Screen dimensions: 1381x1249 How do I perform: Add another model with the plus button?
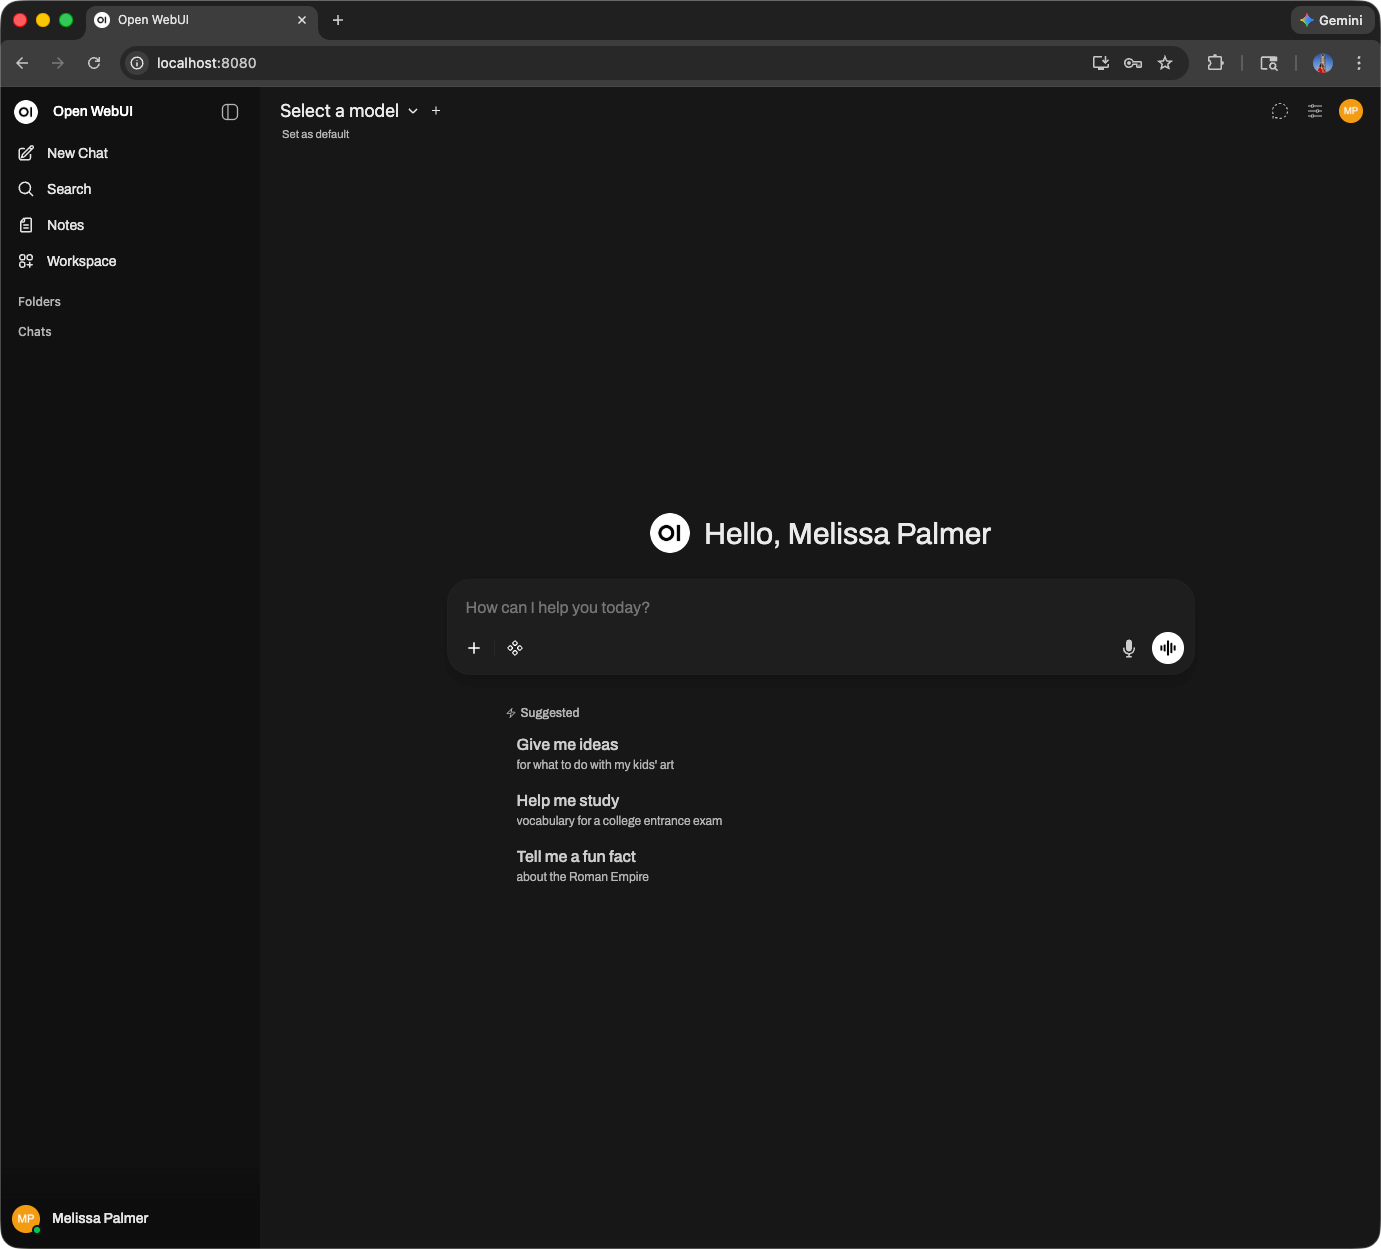(x=436, y=111)
